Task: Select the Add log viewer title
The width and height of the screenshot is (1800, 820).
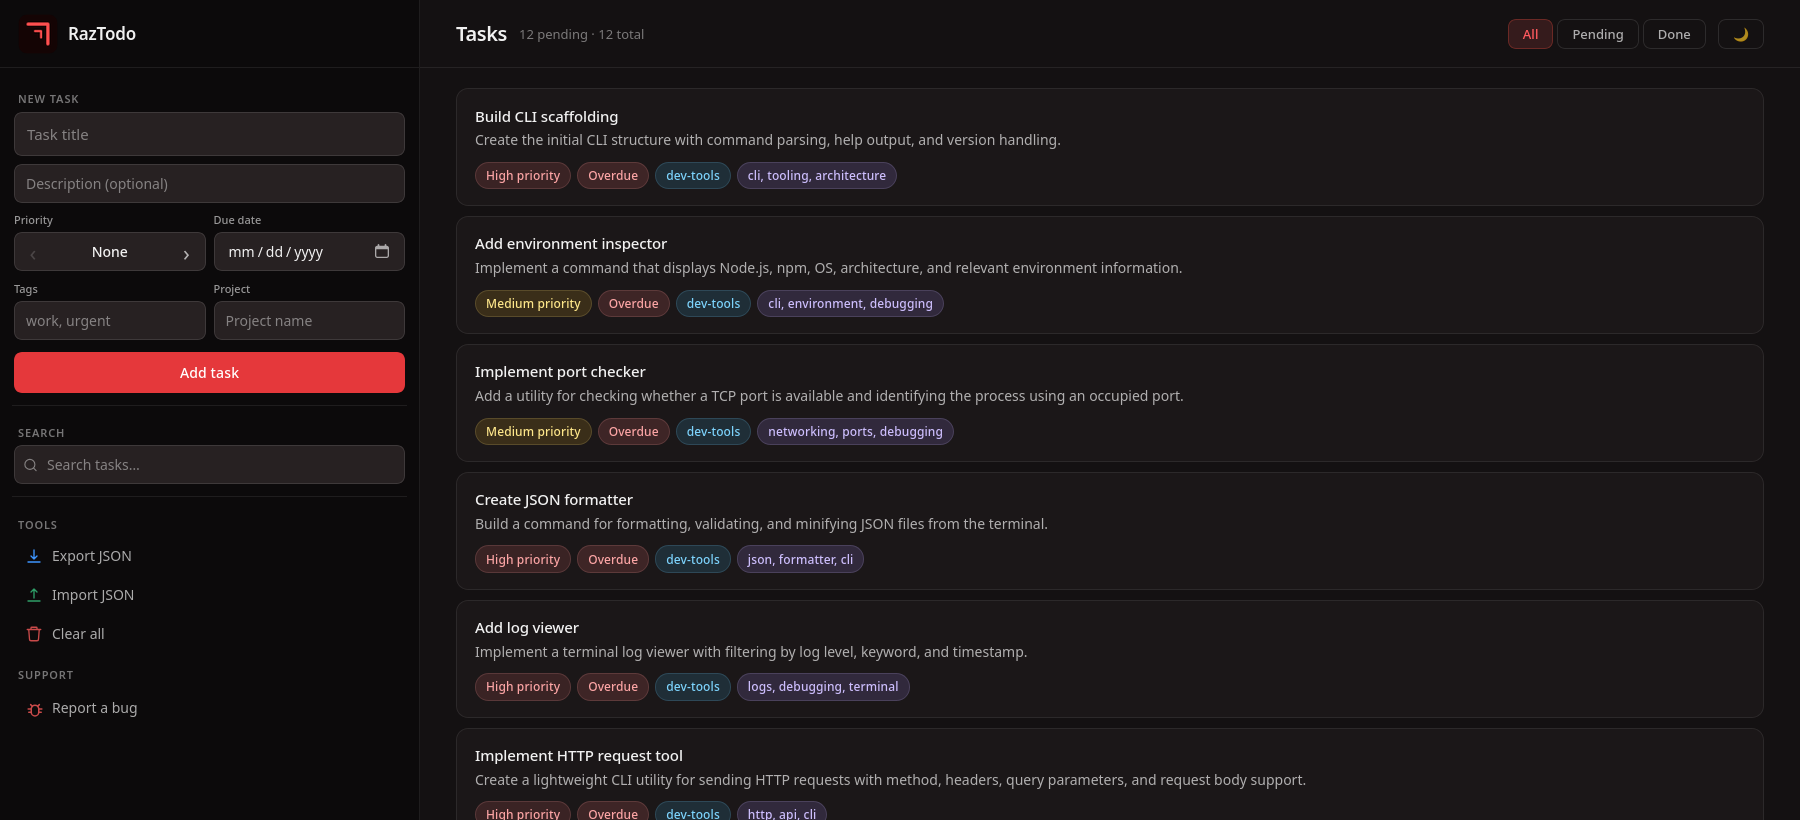Action: [x=527, y=628]
